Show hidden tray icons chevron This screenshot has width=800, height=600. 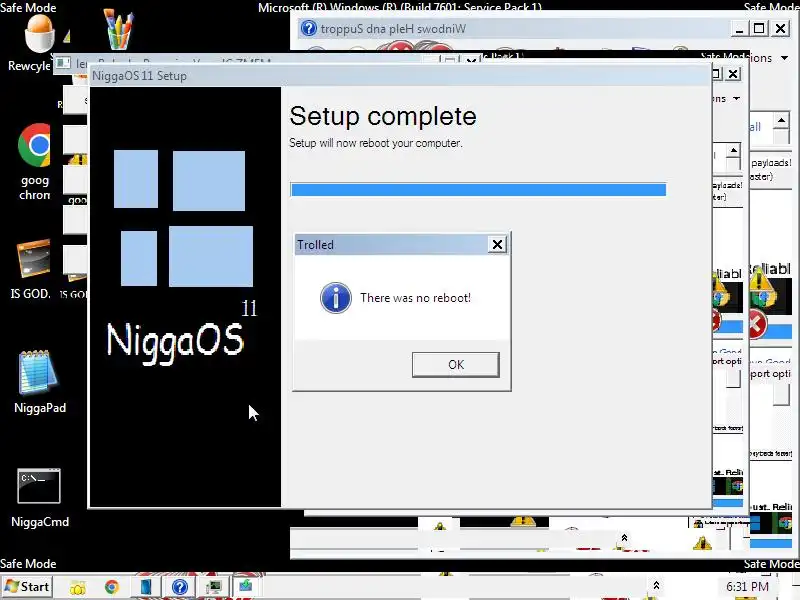coord(656,585)
